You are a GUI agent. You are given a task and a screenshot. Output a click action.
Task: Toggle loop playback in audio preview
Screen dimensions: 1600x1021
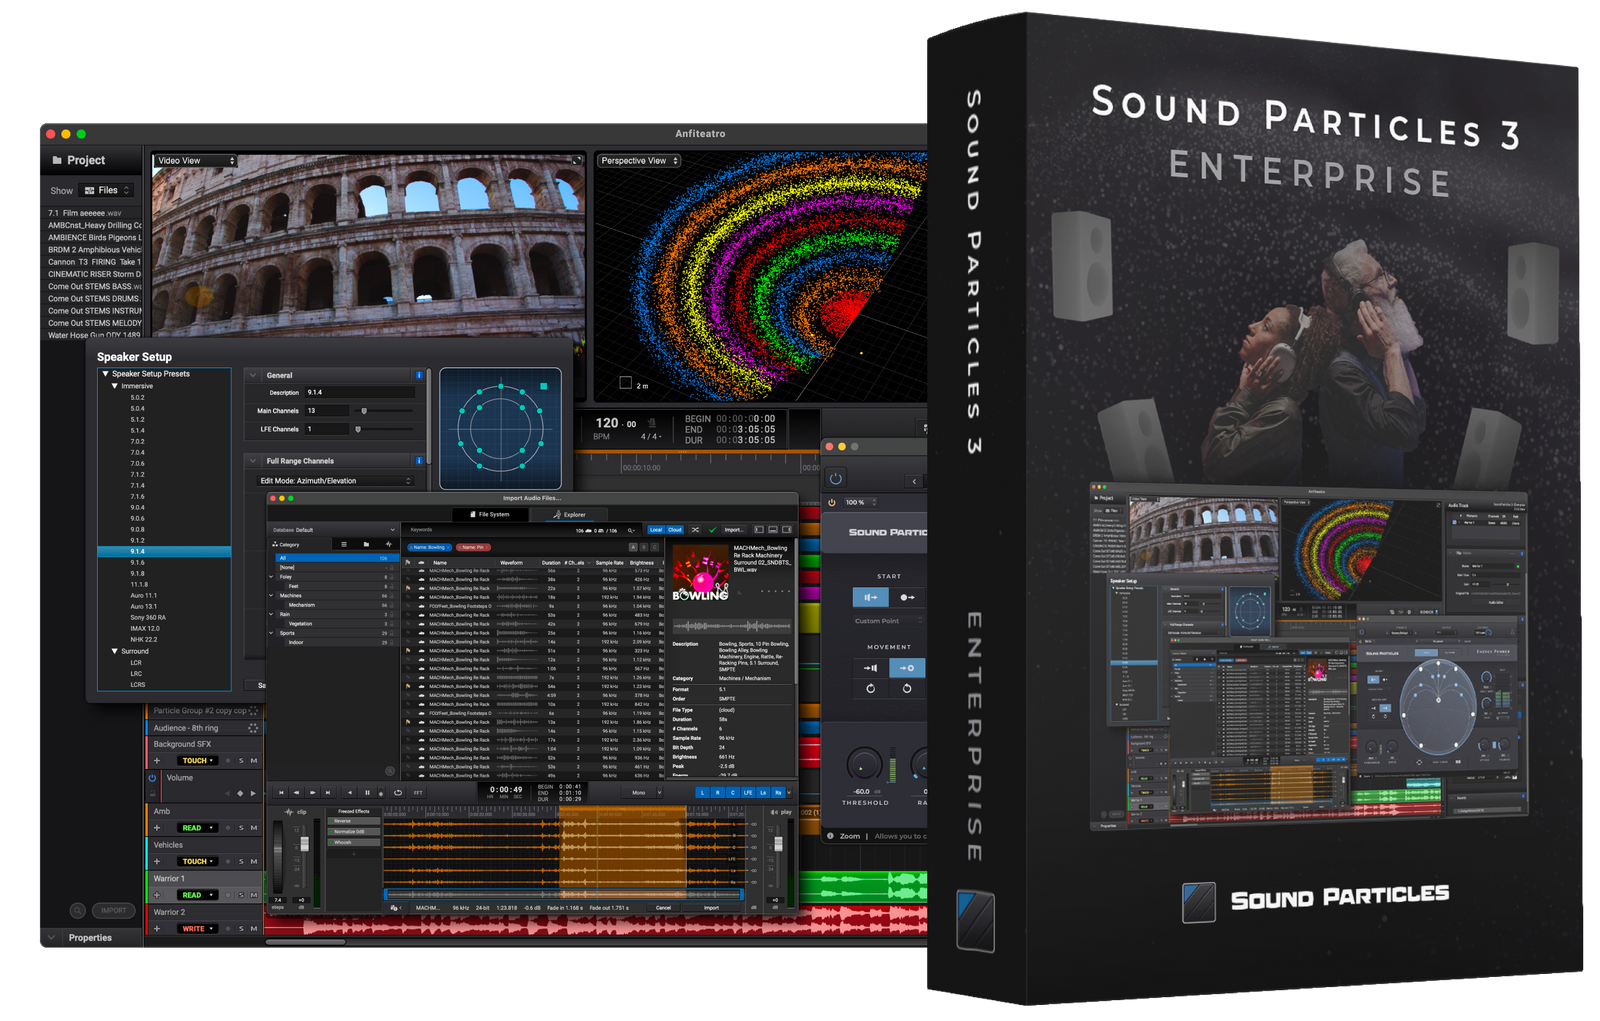pyautogui.click(x=398, y=792)
